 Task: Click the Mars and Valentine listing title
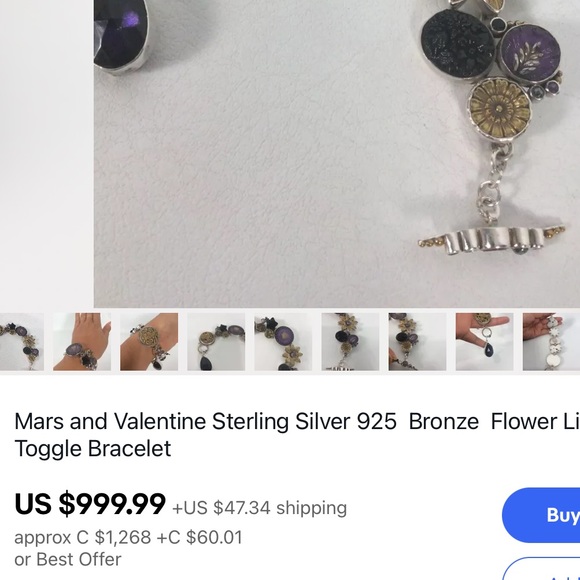(297, 435)
